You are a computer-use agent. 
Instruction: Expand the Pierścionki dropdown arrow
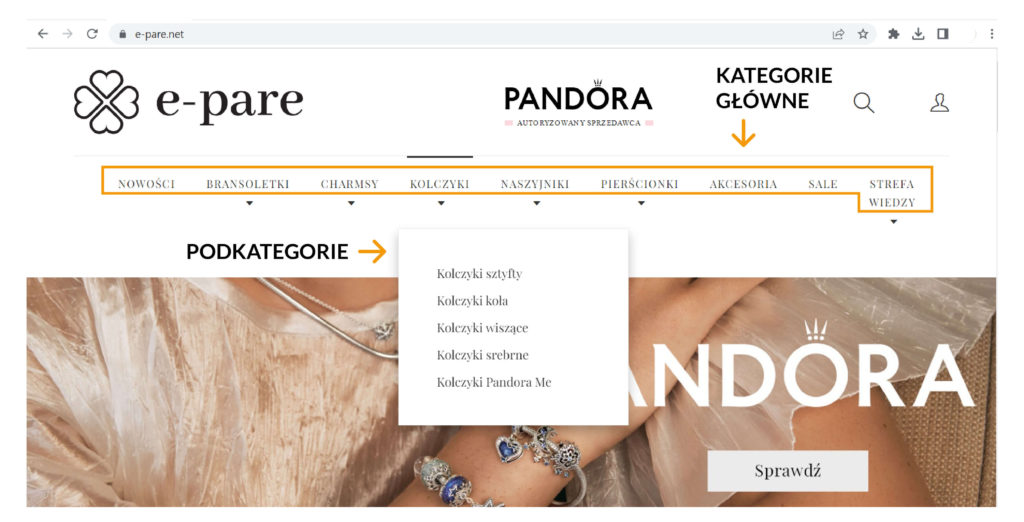[x=641, y=203]
